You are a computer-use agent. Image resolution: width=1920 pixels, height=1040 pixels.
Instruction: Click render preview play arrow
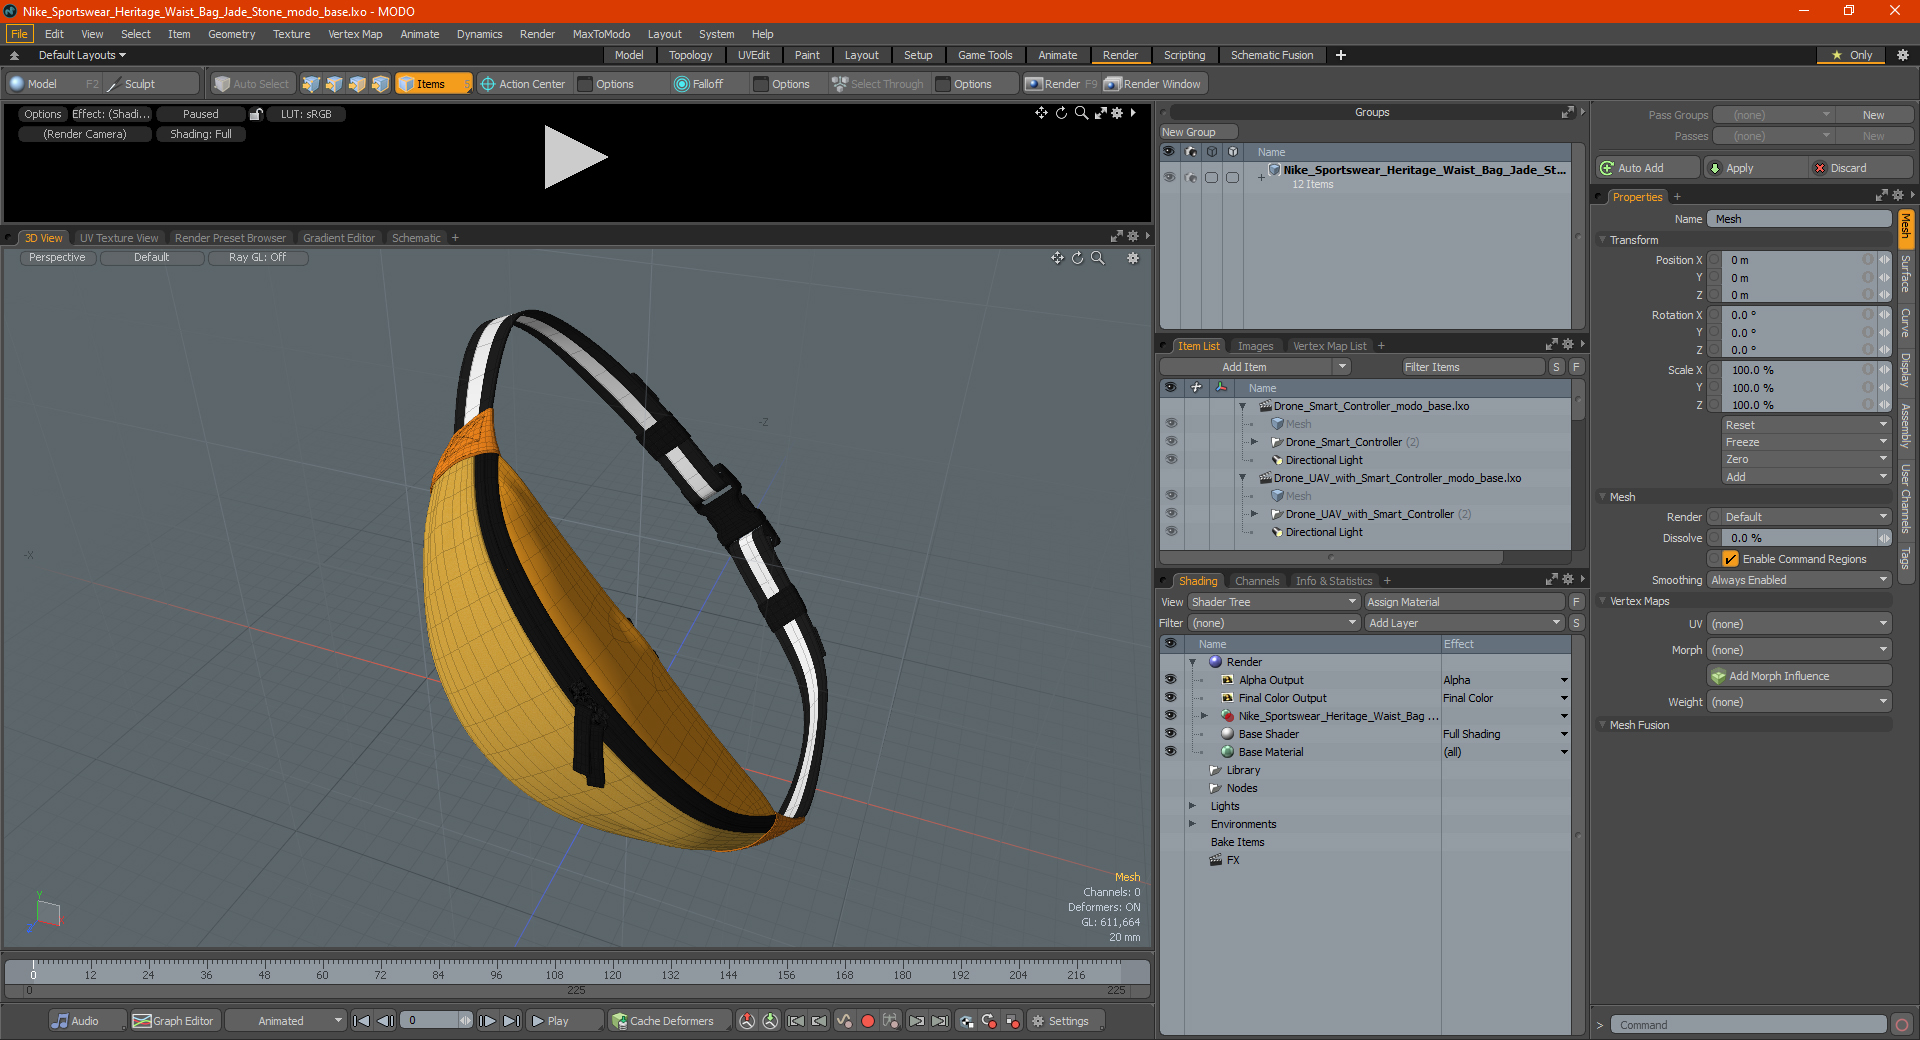575,157
